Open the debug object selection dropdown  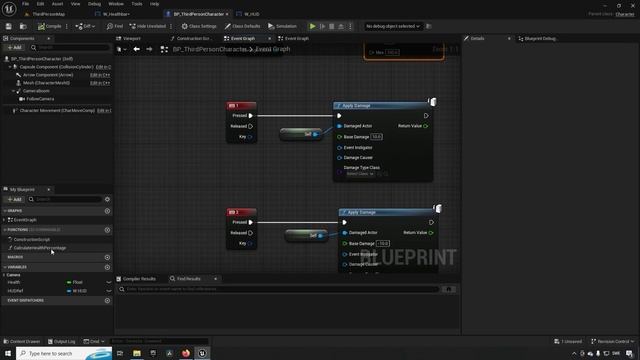point(393,26)
